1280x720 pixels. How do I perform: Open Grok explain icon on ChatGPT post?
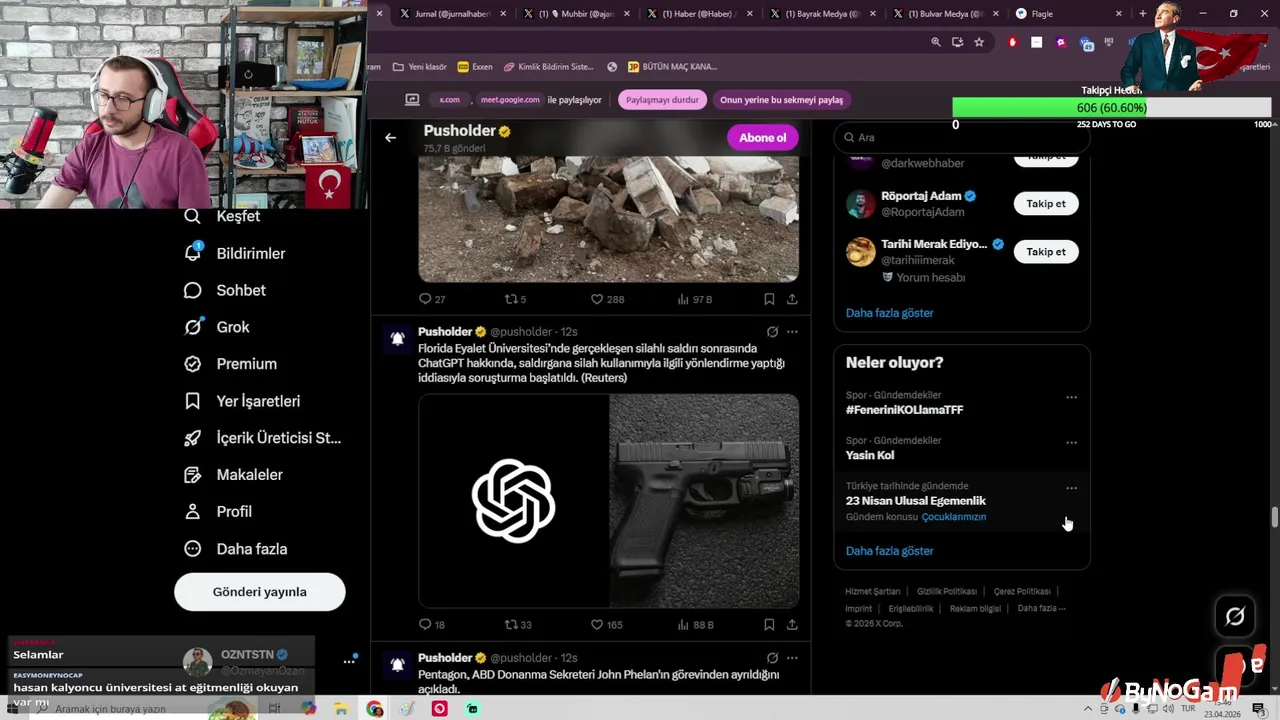click(x=772, y=332)
